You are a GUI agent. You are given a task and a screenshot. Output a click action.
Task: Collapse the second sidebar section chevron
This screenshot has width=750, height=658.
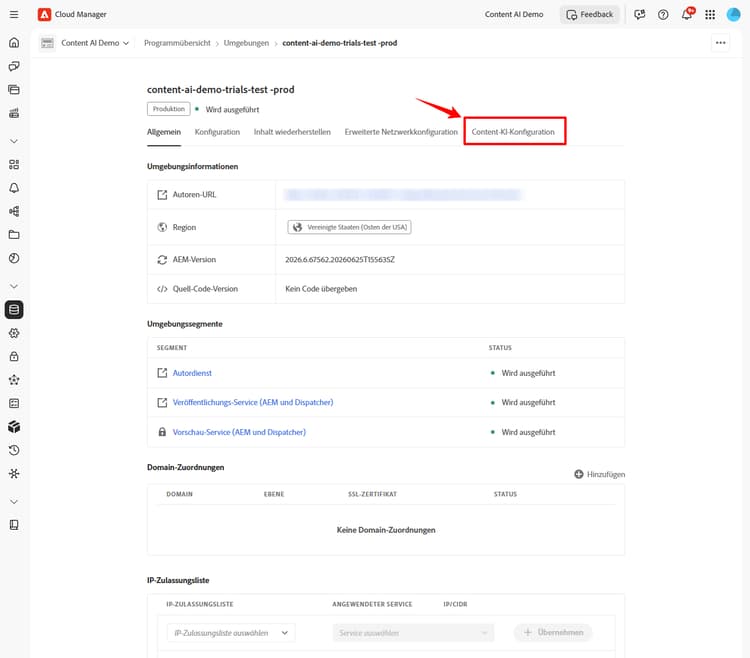pos(14,286)
